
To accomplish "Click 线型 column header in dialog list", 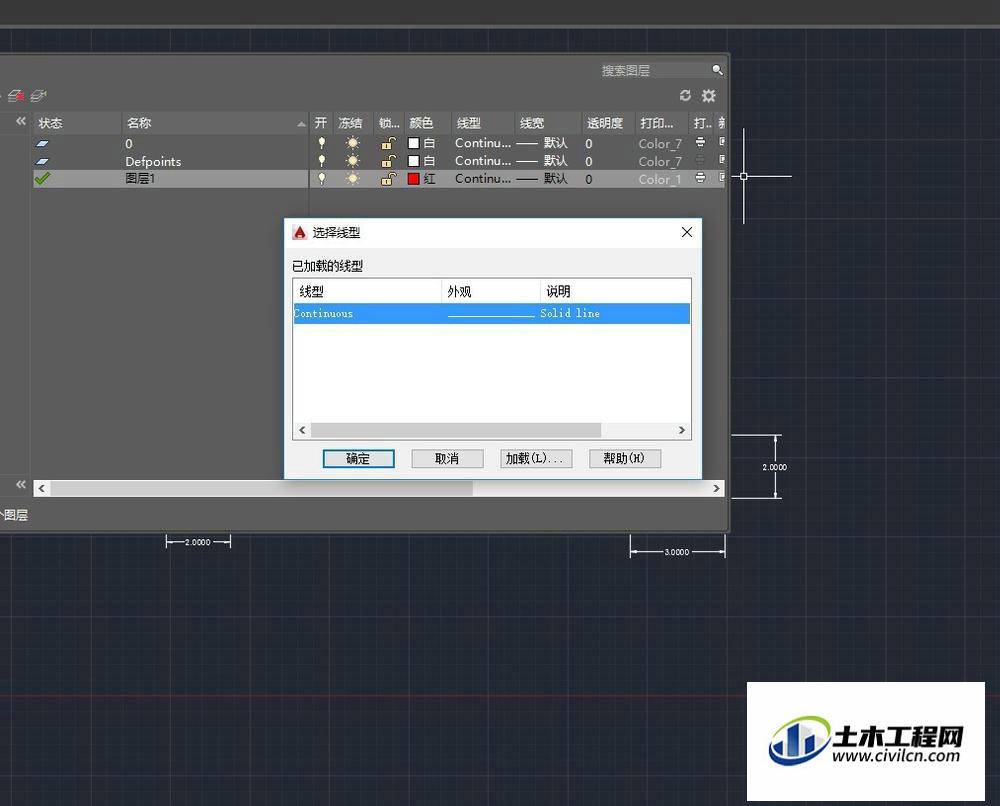I will [x=367, y=291].
